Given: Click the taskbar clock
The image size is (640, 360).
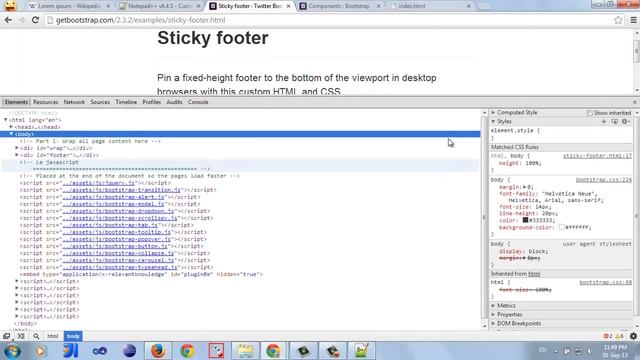Looking at the screenshot, I should click(x=616, y=351).
